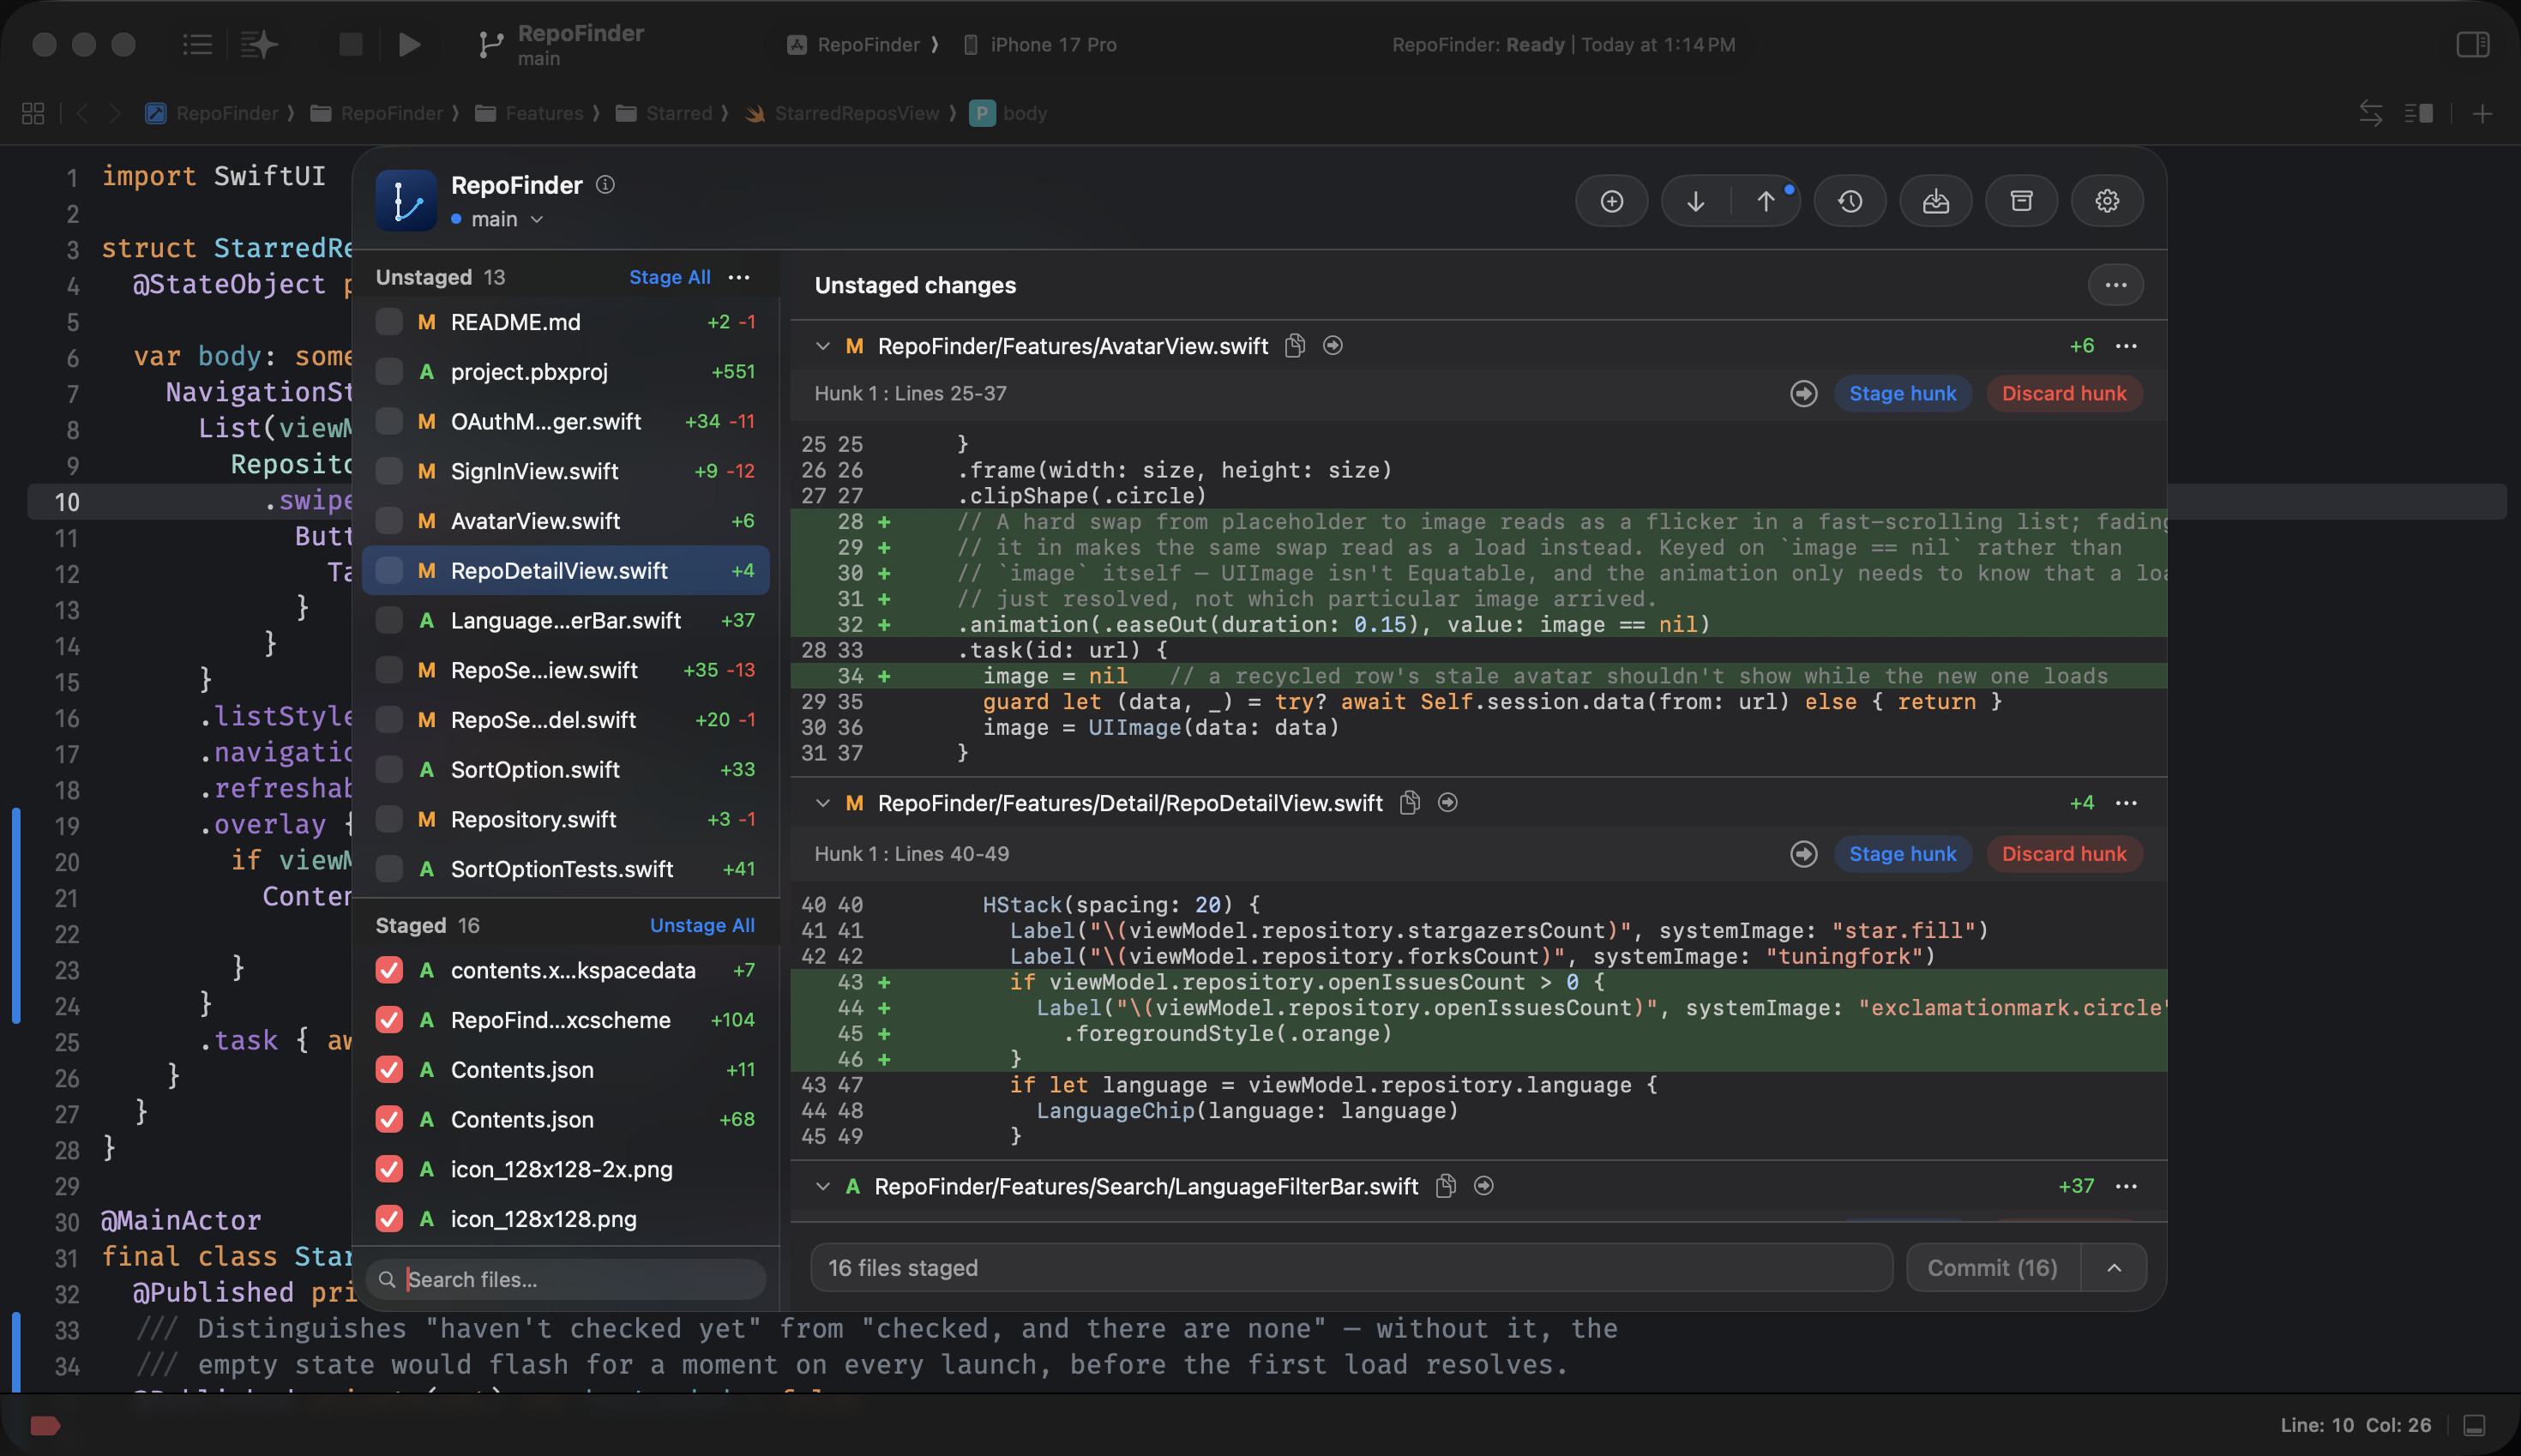Image resolution: width=2521 pixels, height=1456 pixels.
Task: Stage SortOption.swift checkbox
Action: (389, 770)
